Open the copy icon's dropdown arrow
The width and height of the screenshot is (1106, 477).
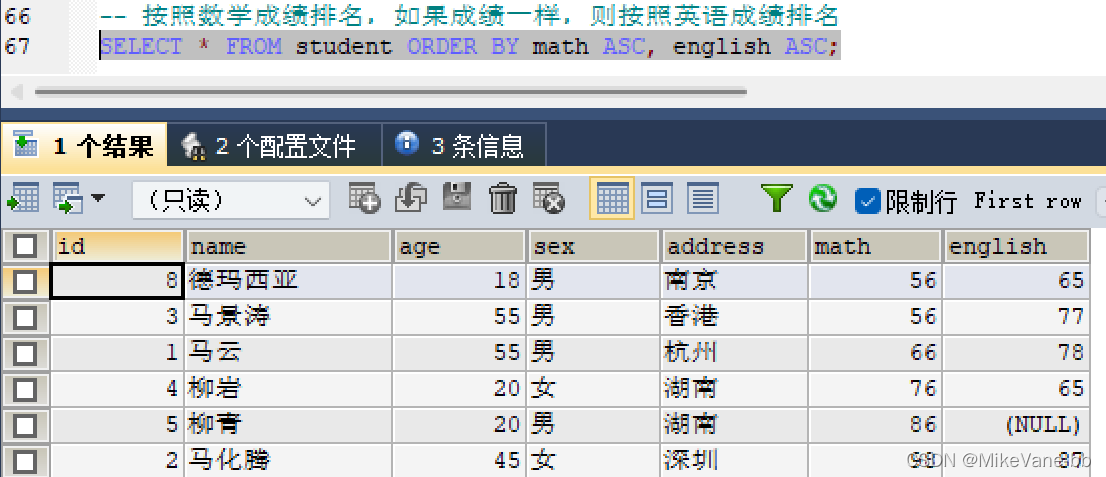click(x=98, y=198)
